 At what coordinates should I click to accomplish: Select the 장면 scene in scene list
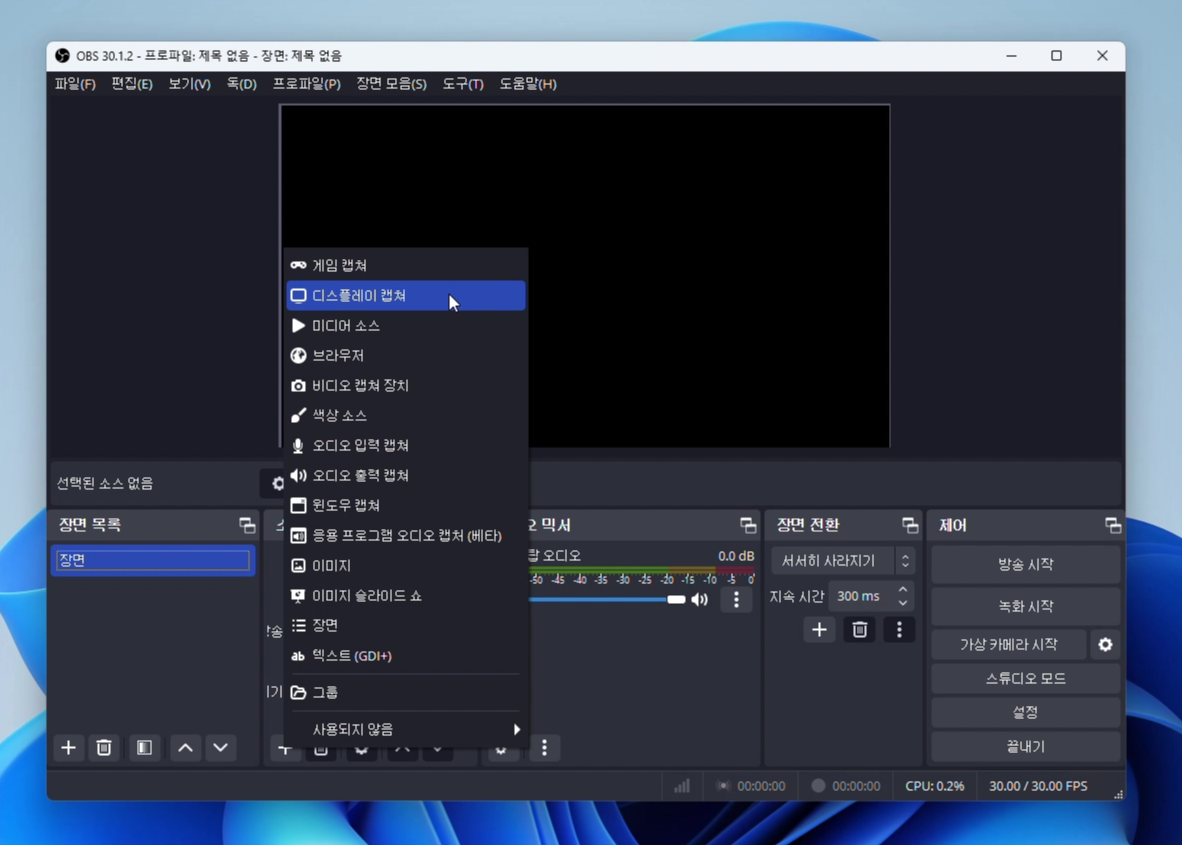[x=153, y=560]
